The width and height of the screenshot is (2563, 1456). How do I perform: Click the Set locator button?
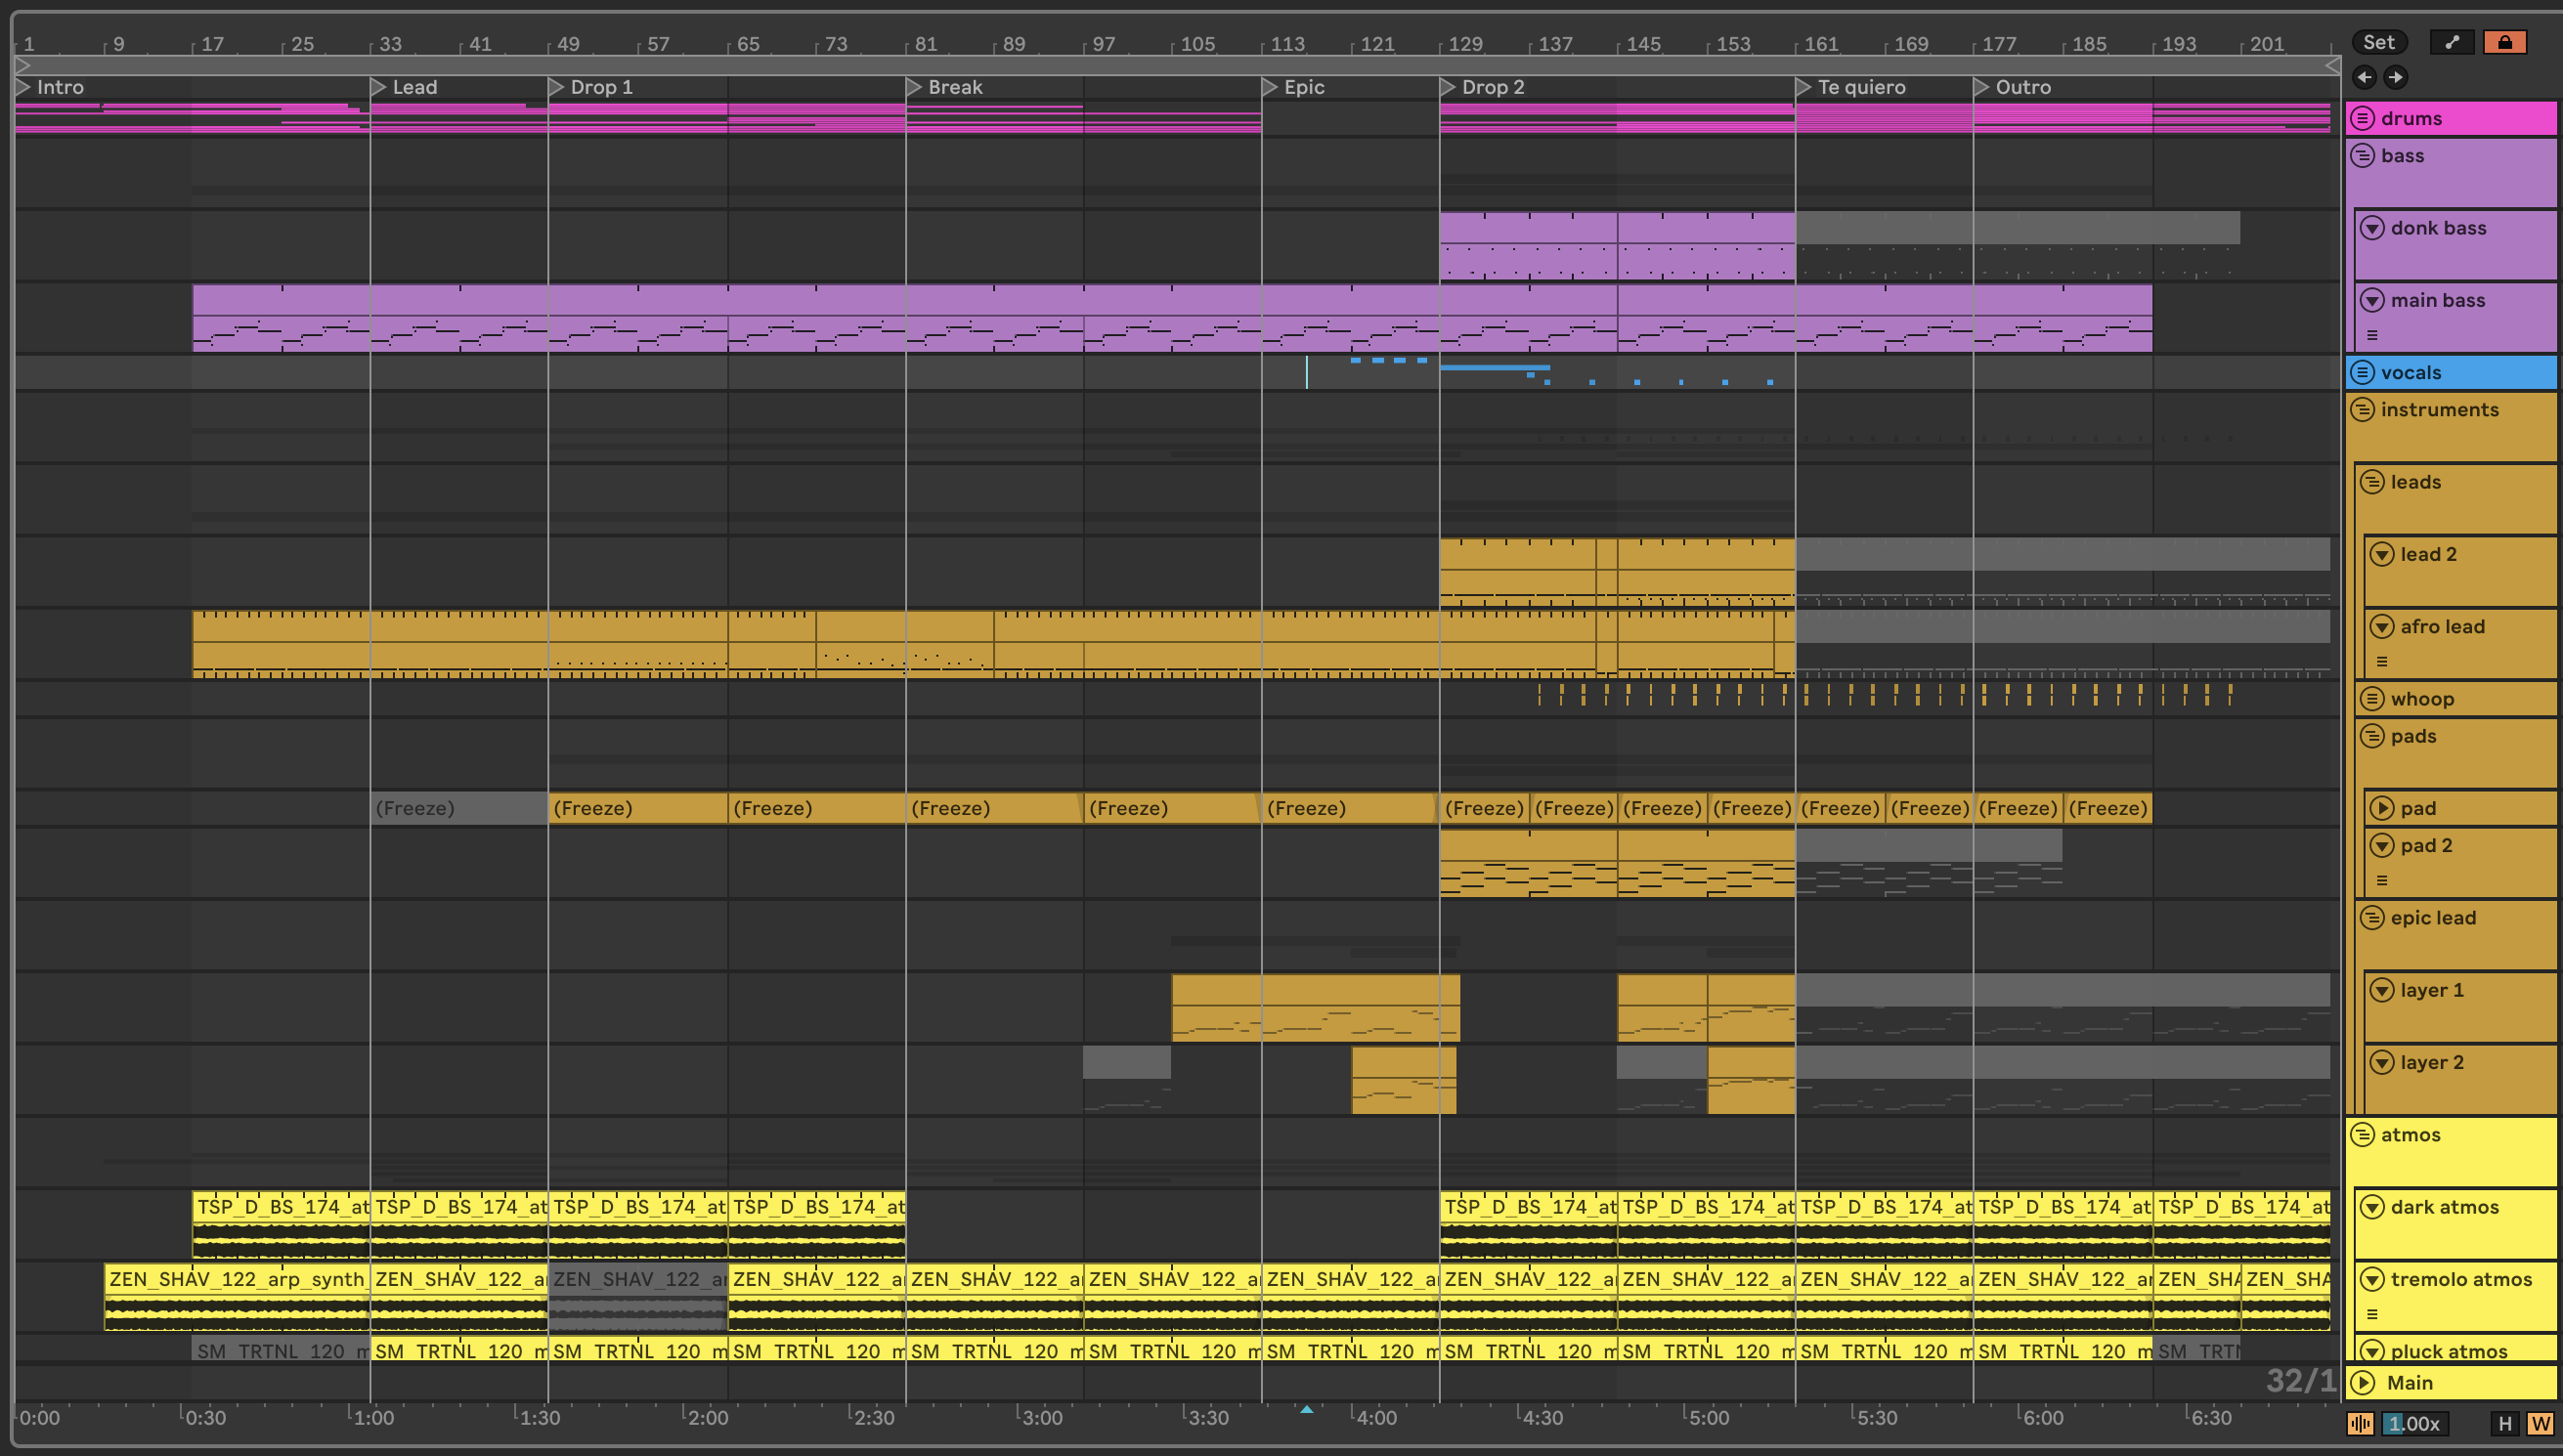pos(2378,42)
